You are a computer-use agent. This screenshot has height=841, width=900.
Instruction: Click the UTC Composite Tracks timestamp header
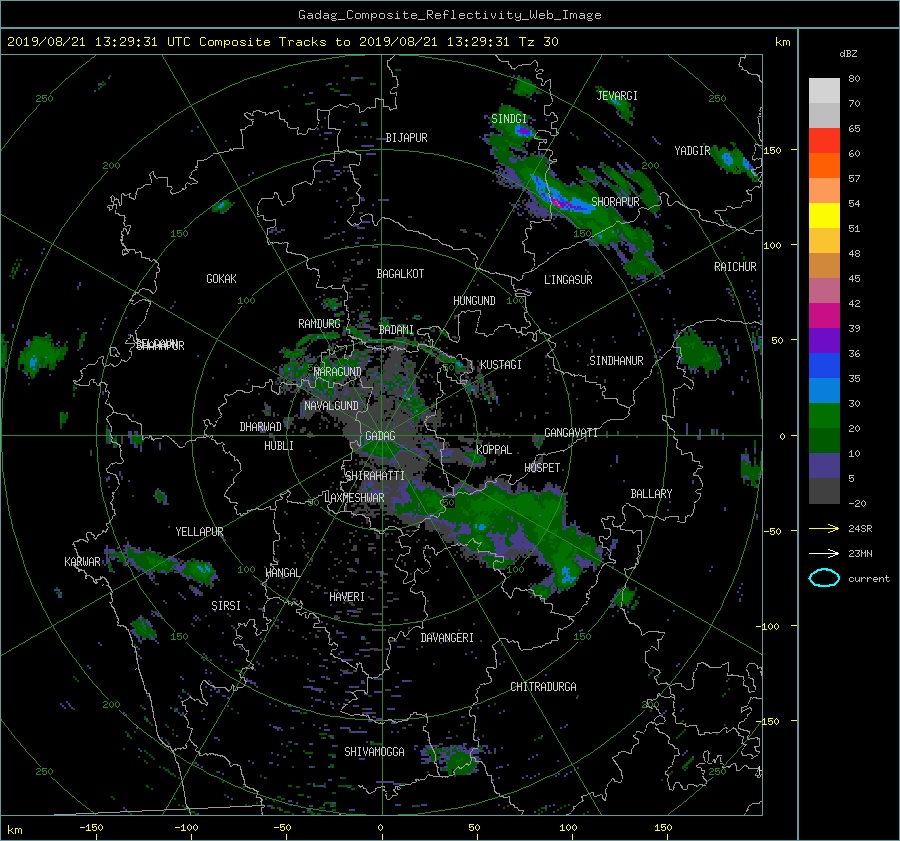[x=282, y=42]
